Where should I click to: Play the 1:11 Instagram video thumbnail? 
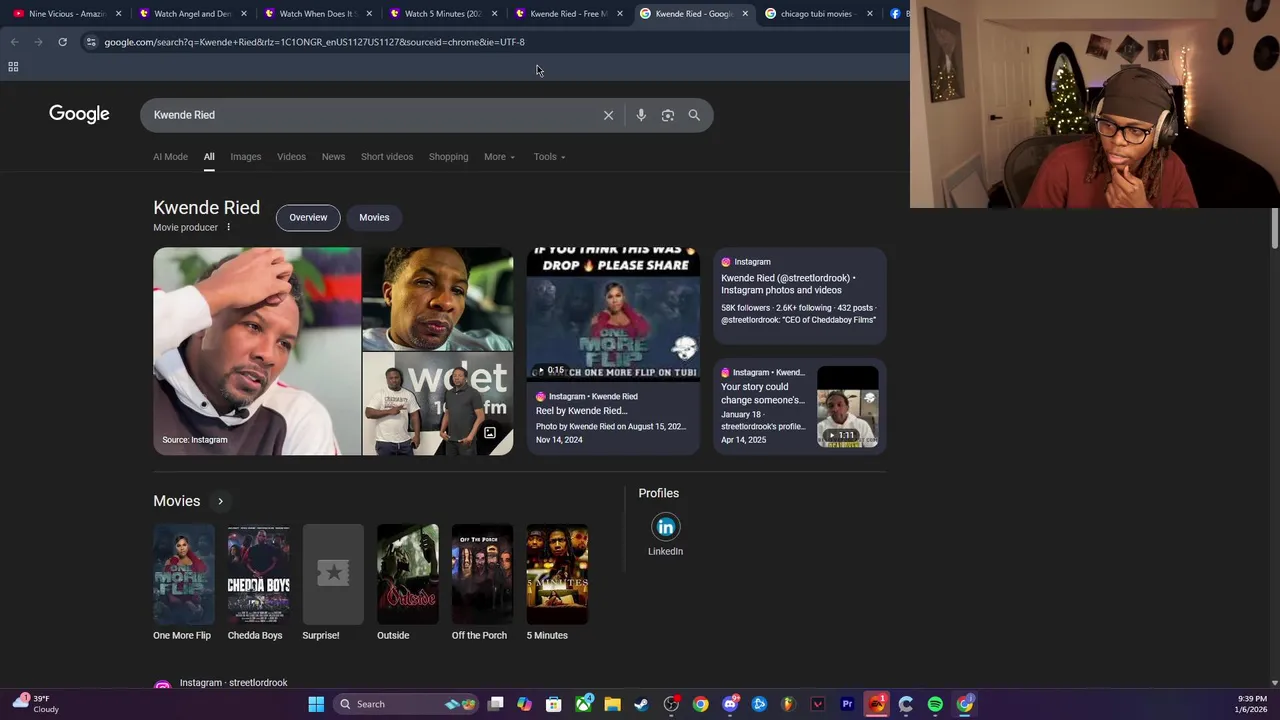[848, 407]
